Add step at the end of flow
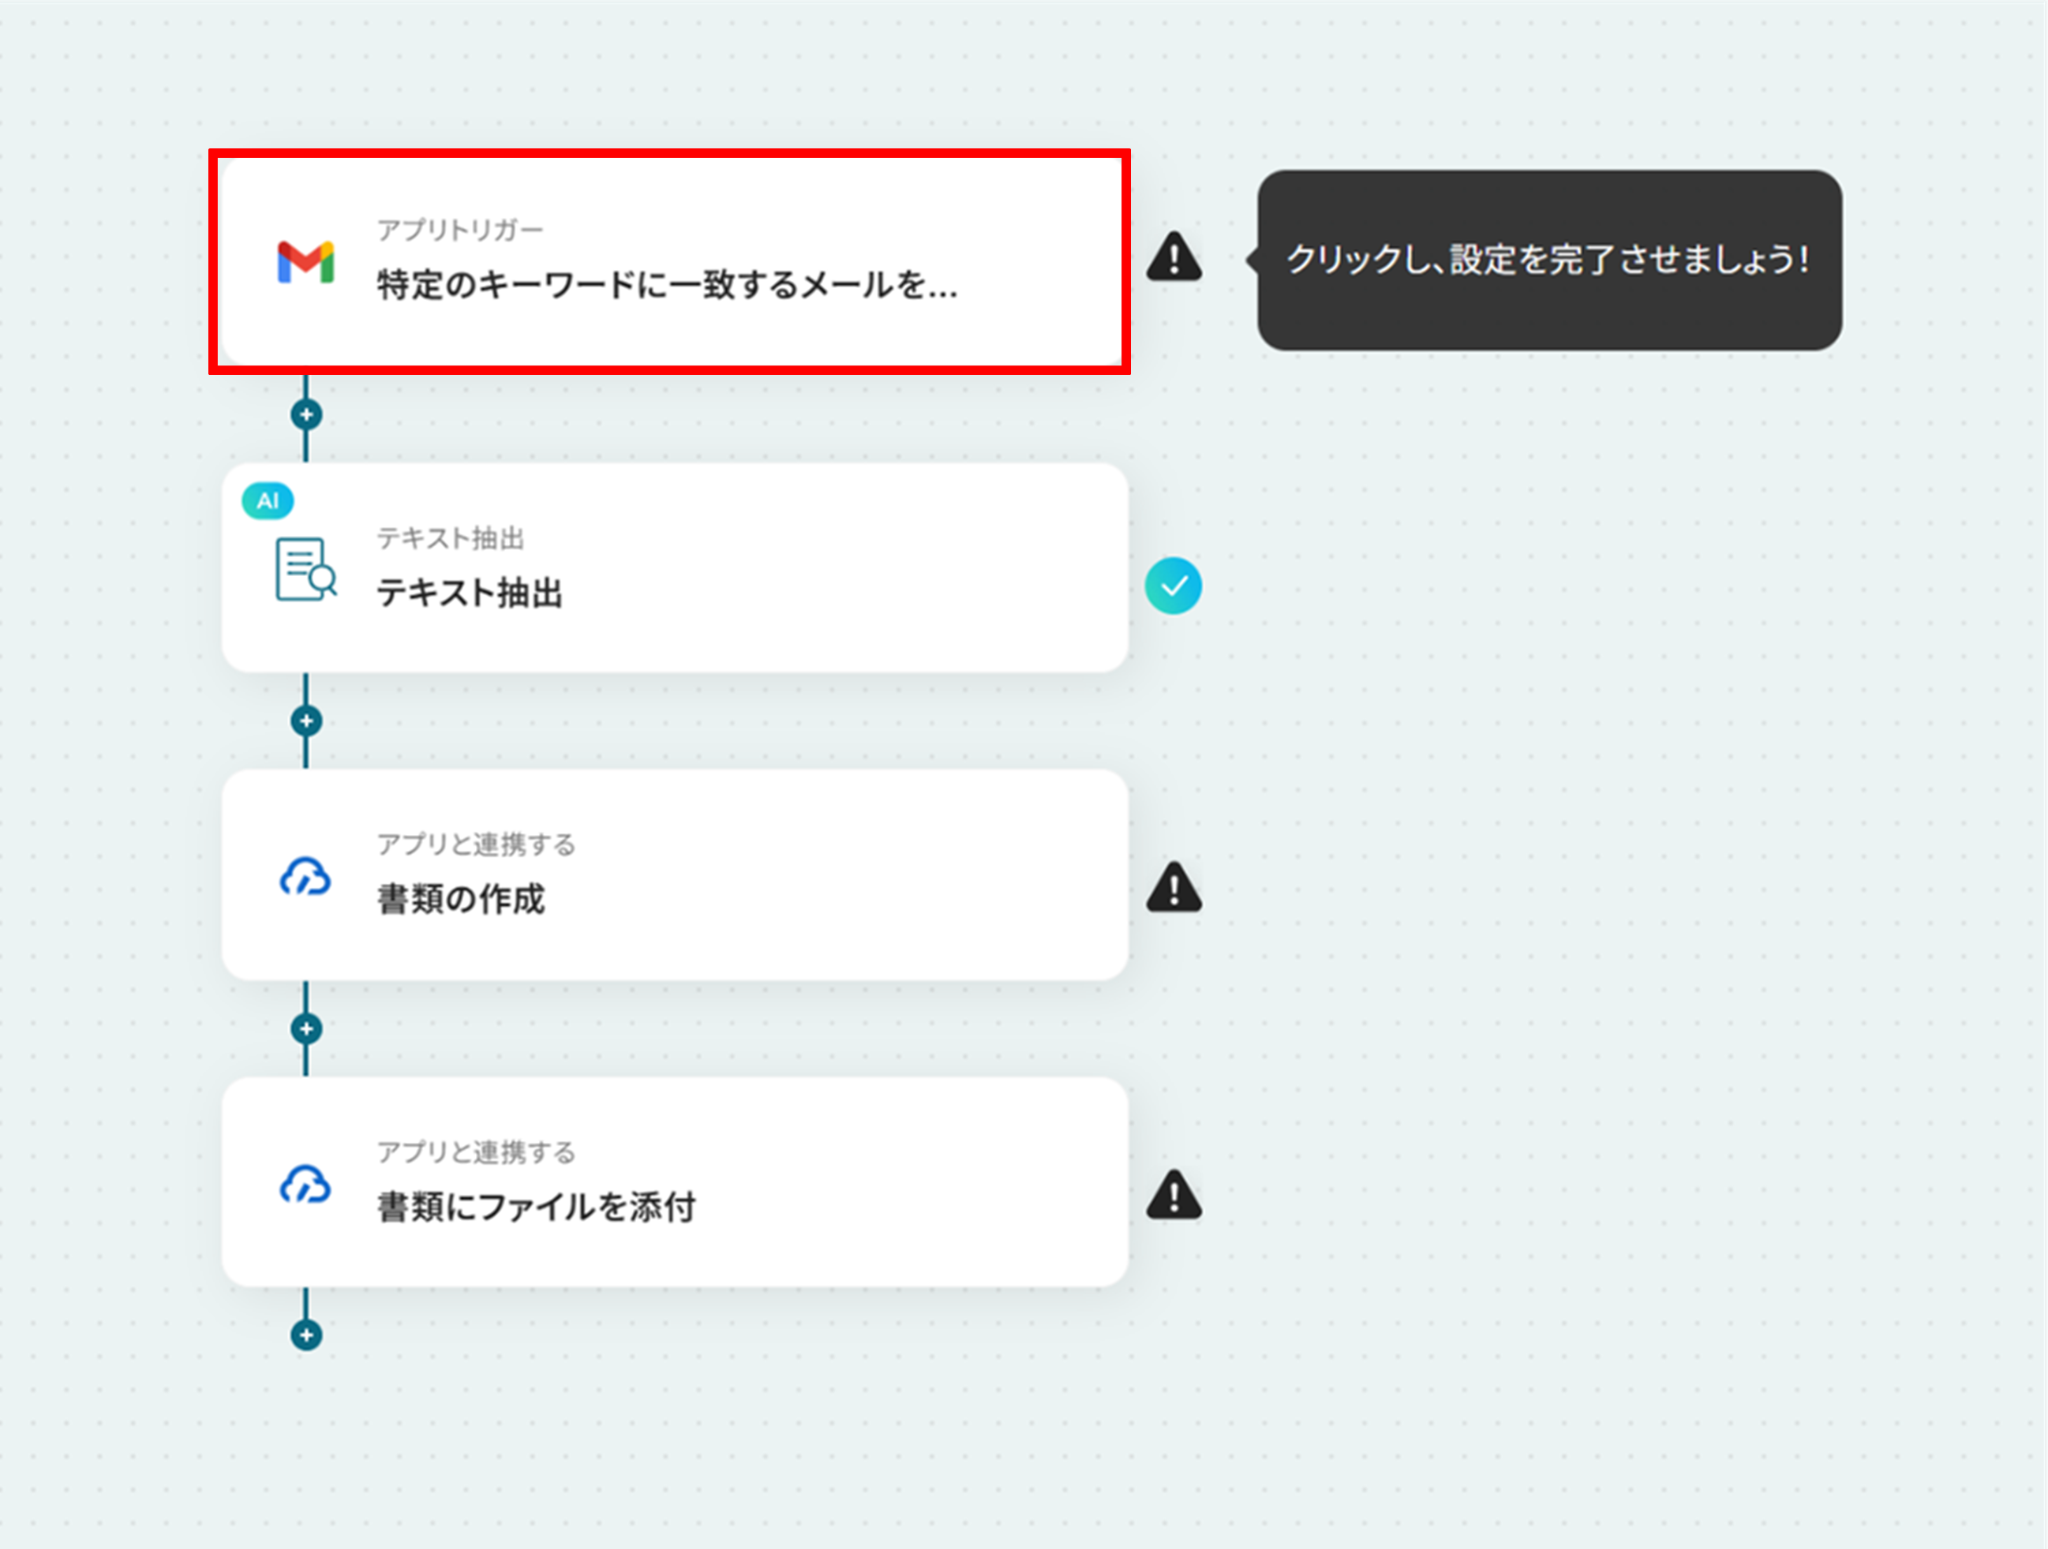 306,1335
